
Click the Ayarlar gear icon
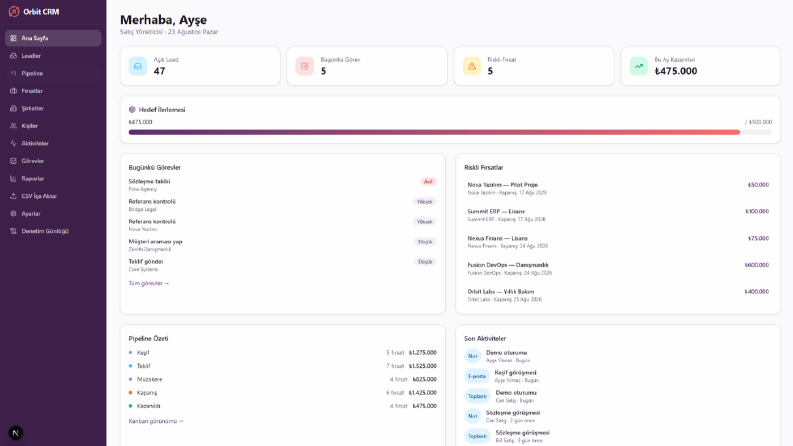tap(13, 213)
